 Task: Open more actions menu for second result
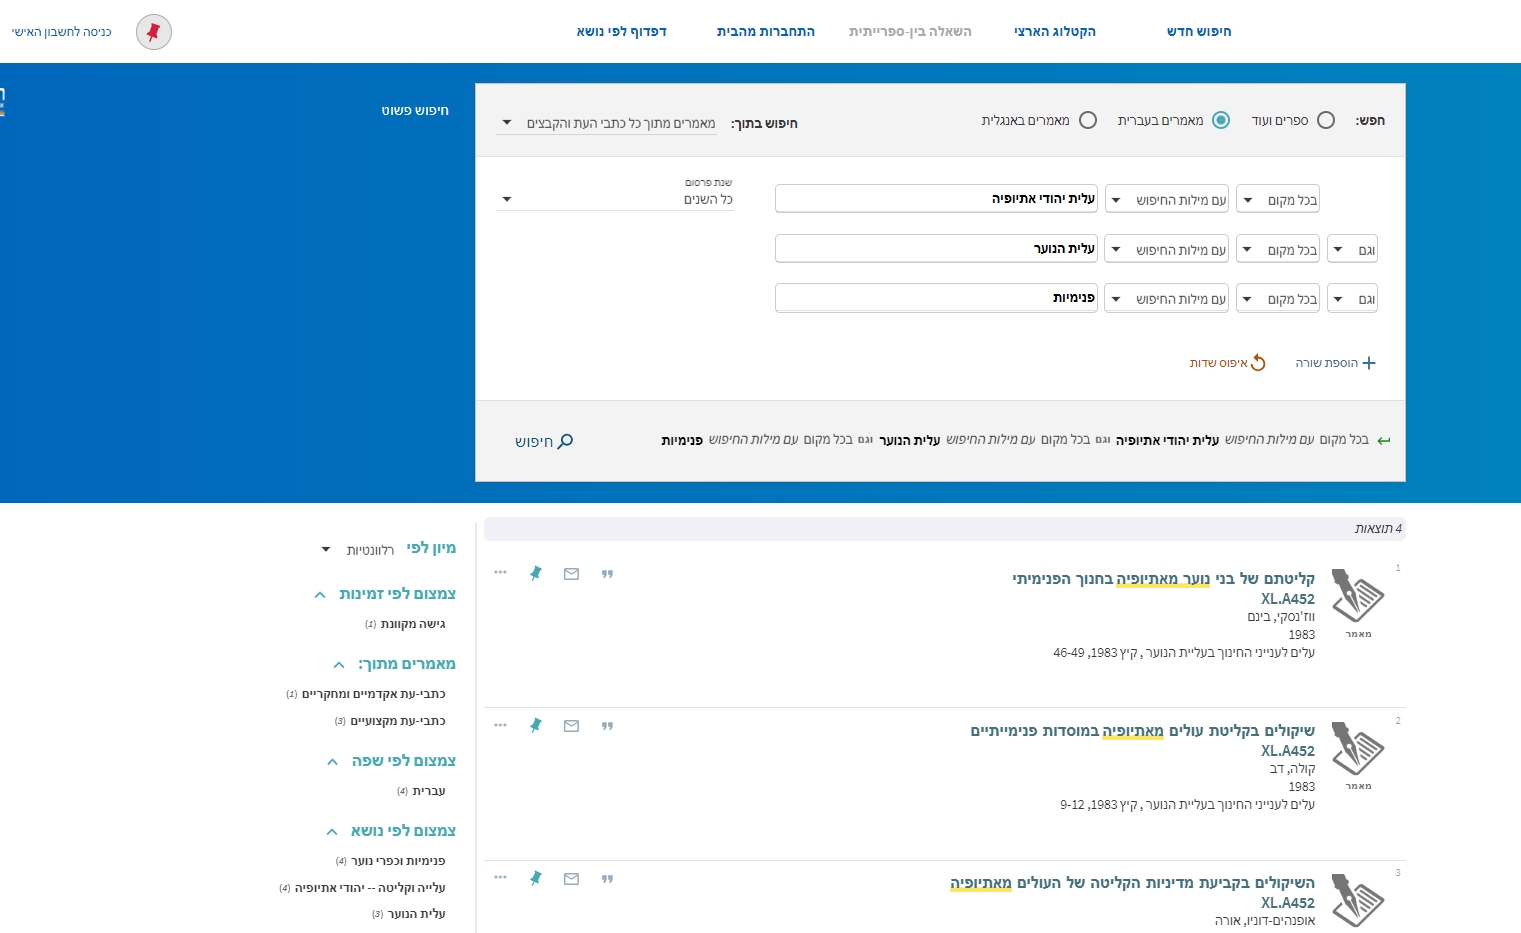coord(500,725)
